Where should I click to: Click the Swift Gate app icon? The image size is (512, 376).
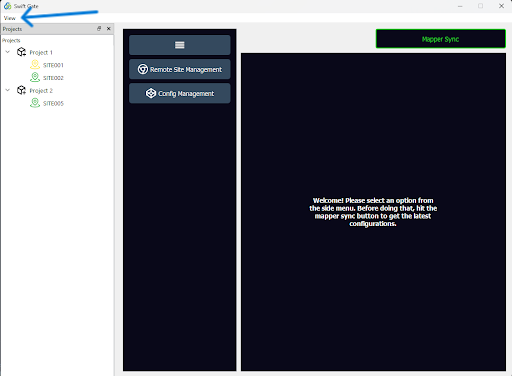coord(7,6)
